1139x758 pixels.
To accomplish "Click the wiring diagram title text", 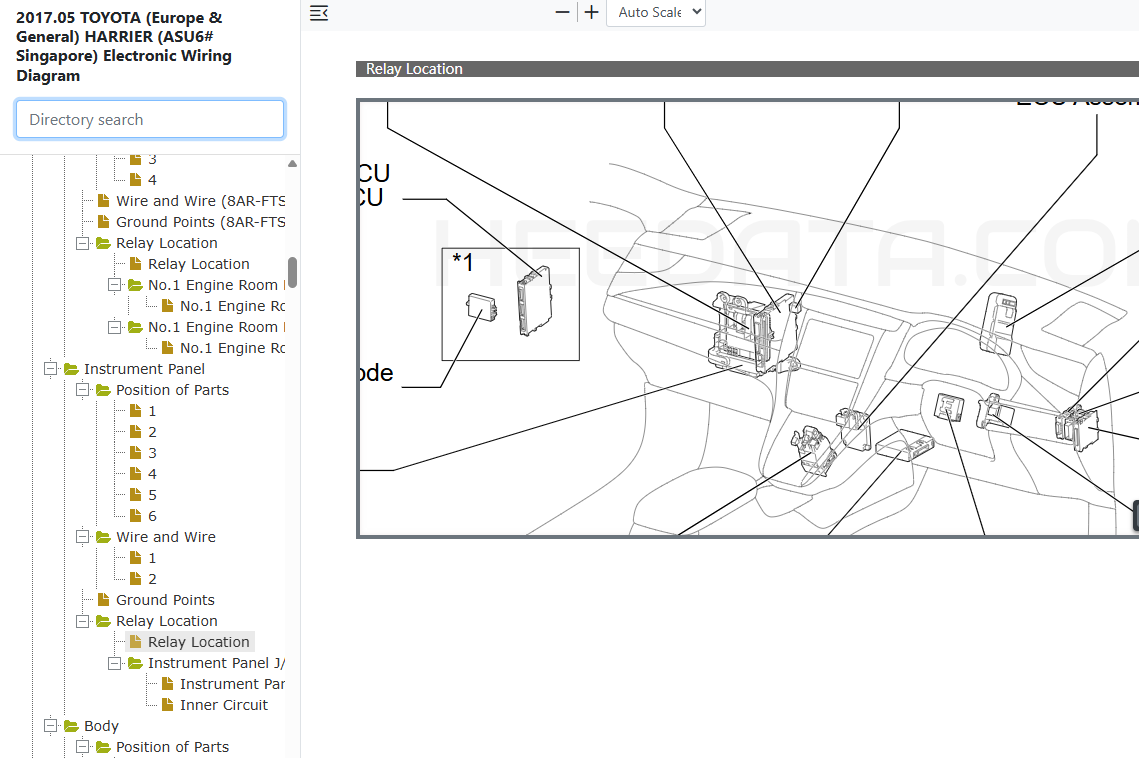I will (123, 47).
